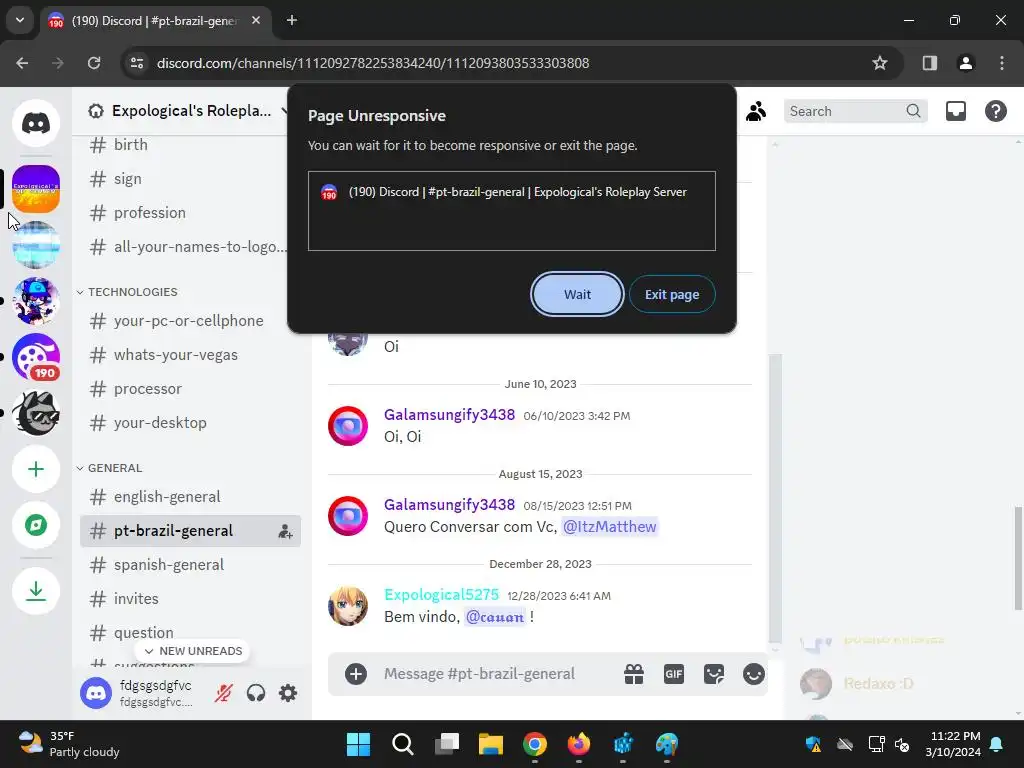Open the server icon with 190 badge
Screen dimensions: 1024x768
click(x=36, y=357)
